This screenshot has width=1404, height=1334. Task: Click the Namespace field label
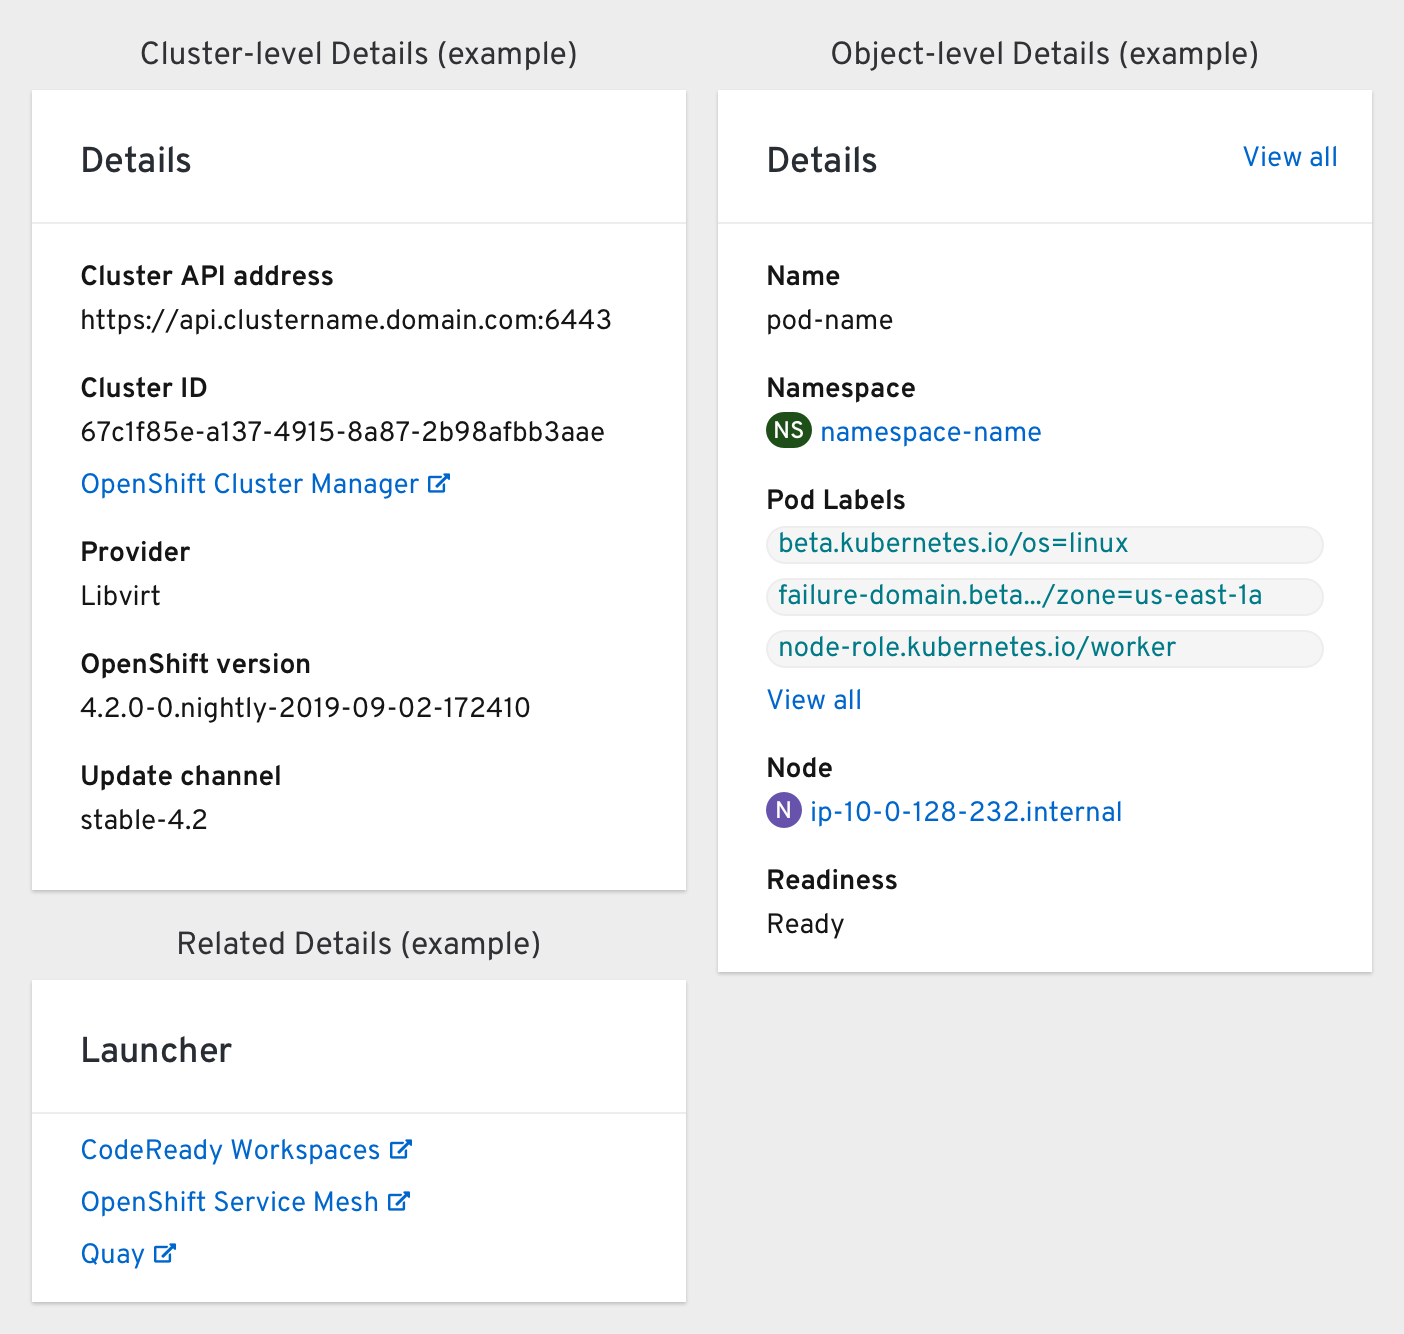pos(841,388)
